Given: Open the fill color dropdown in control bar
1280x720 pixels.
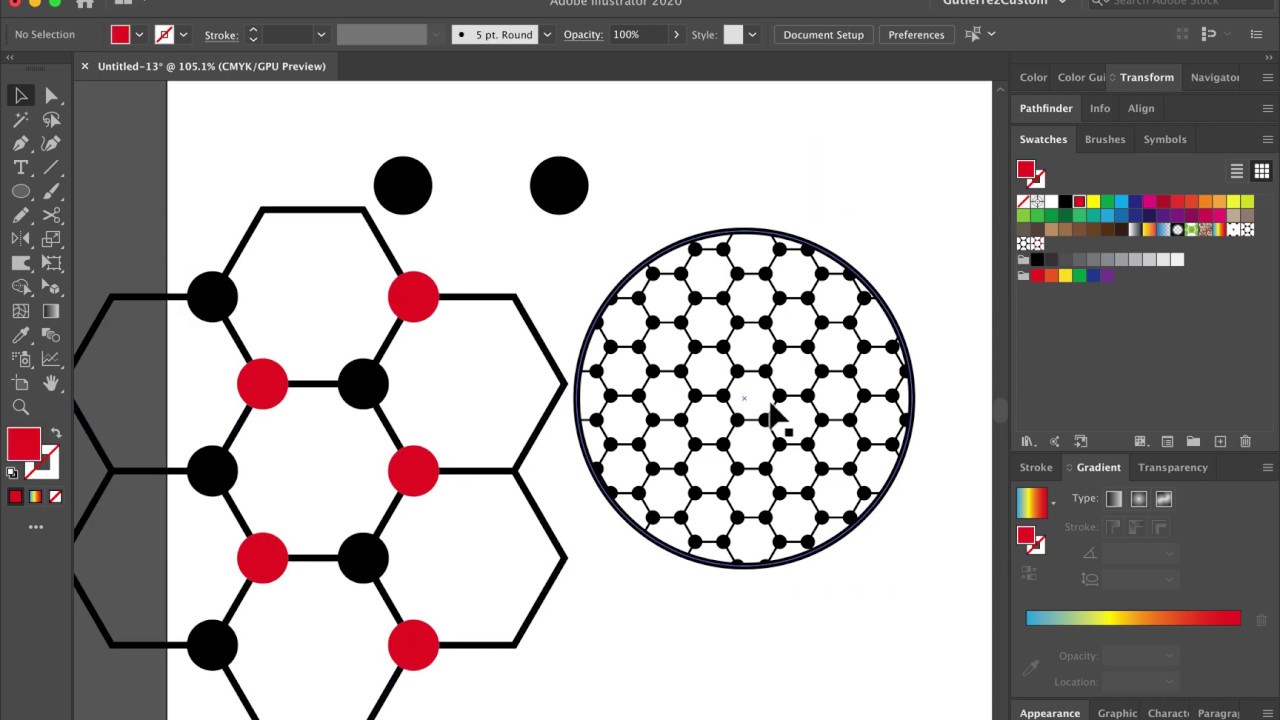Looking at the screenshot, I should tap(139, 35).
